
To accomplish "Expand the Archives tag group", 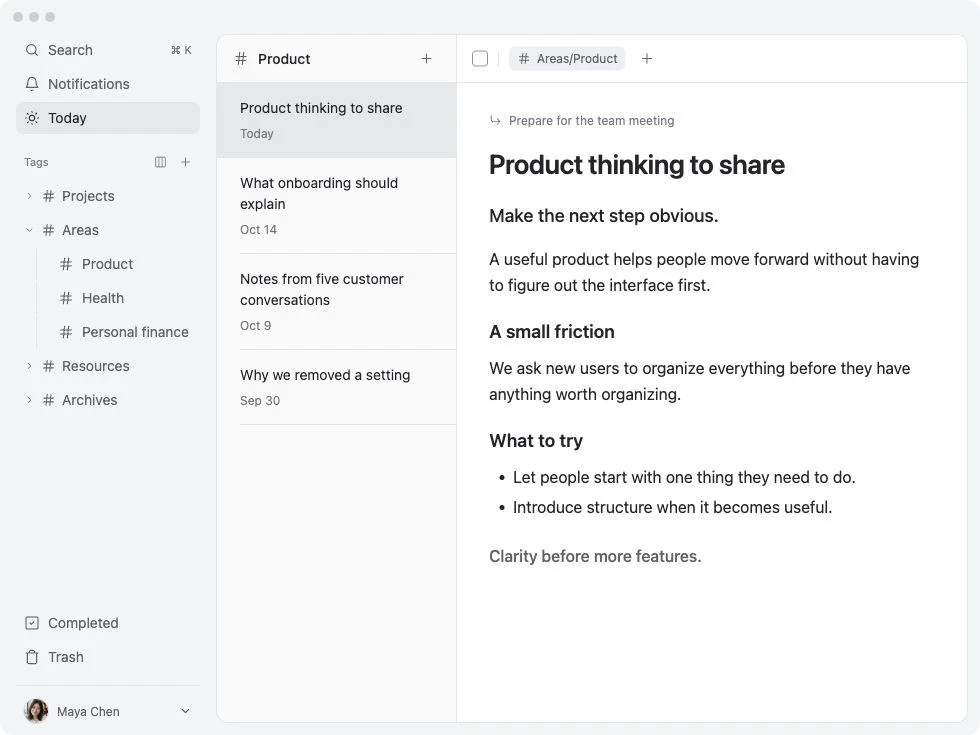I will tap(29, 400).
